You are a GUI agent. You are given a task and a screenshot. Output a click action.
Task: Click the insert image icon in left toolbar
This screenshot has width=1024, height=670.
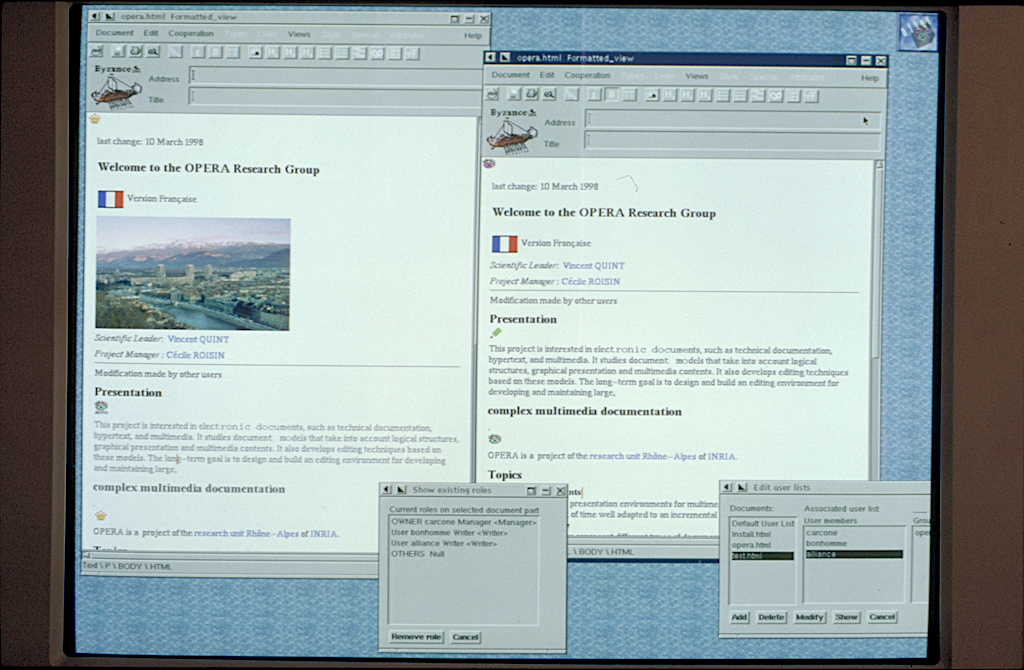pyautogui.click(x=256, y=52)
